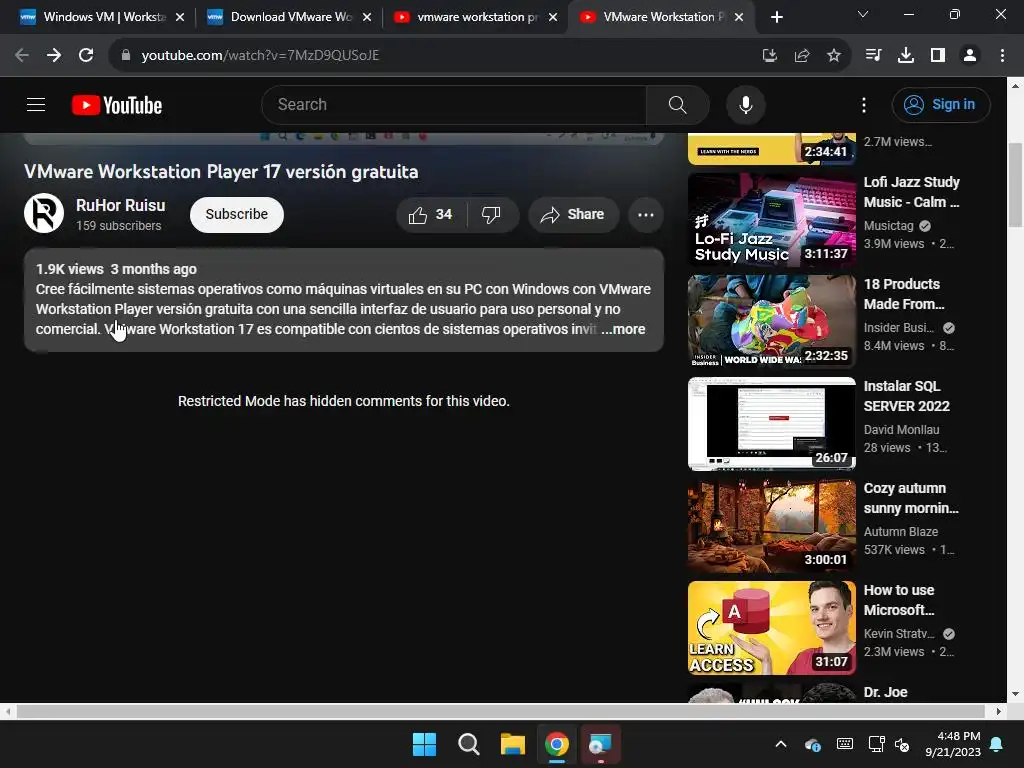Reload the current page
Image resolution: width=1024 pixels, height=768 pixels.
[86, 55]
